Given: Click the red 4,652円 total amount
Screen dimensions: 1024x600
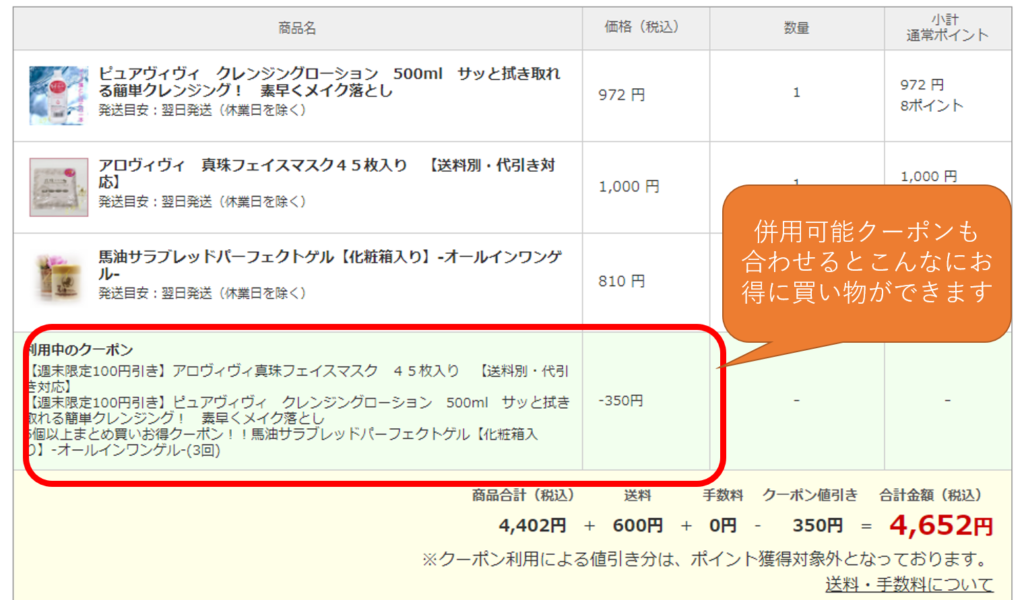Looking at the screenshot, I should pyautogui.click(x=939, y=525).
